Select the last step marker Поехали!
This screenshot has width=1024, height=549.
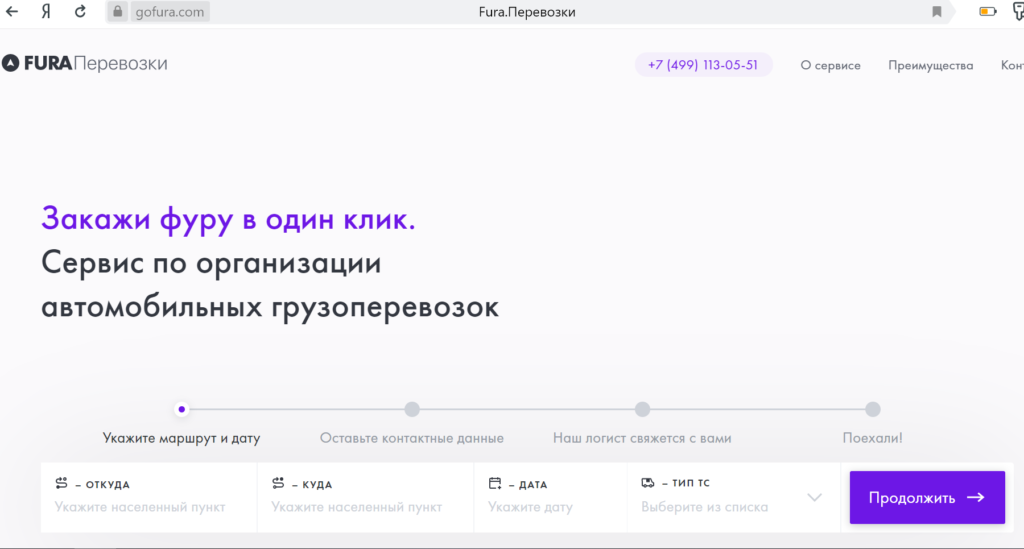(873, 409)
